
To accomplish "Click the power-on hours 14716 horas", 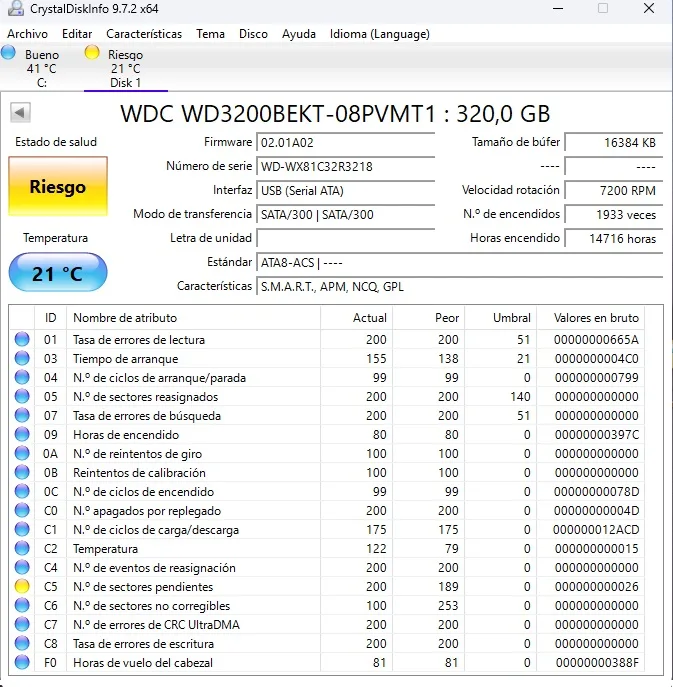I will (x=613, y=239).
